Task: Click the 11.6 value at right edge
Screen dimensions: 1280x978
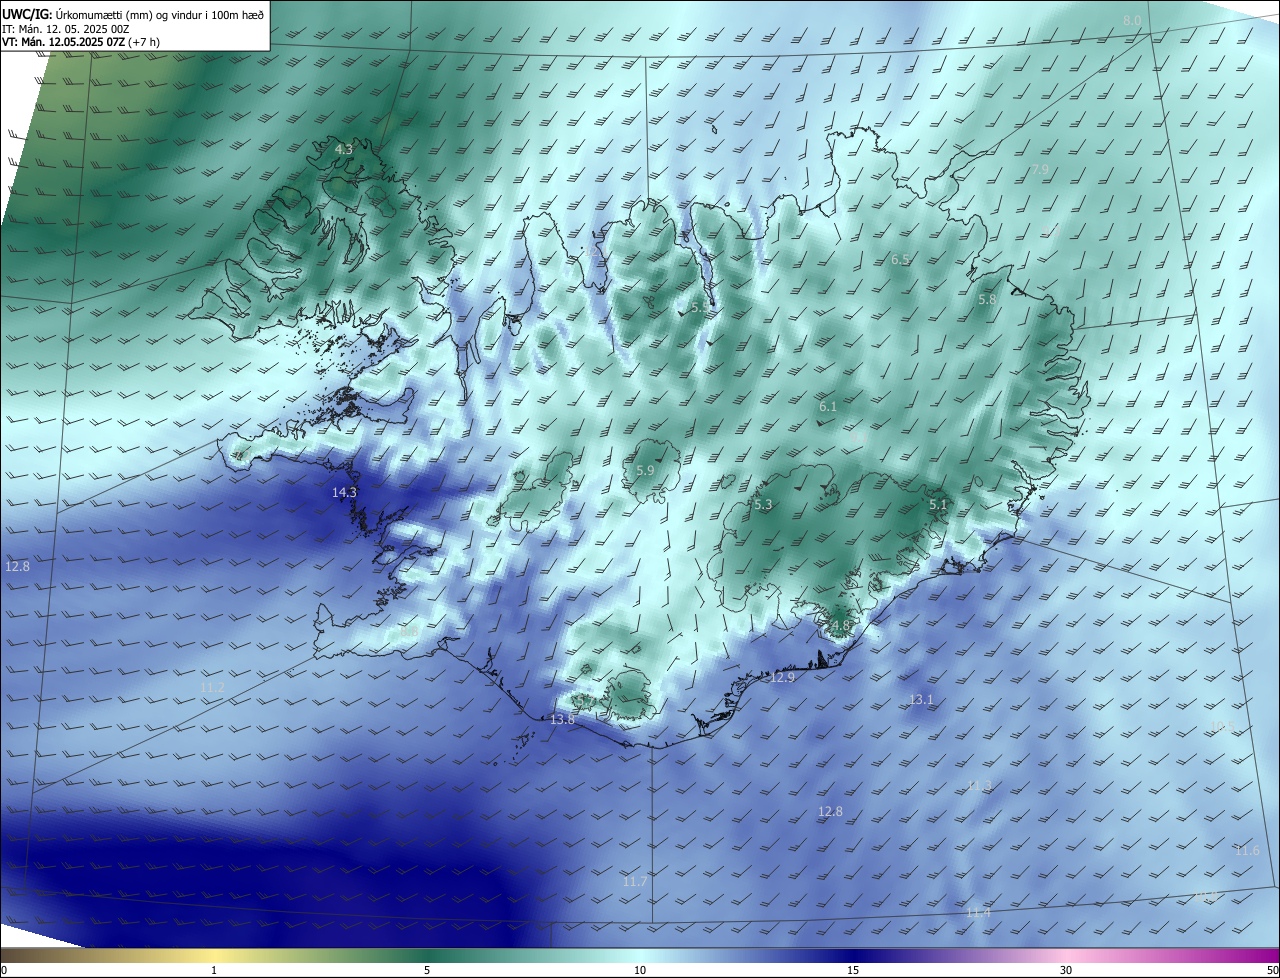Action: click(1247, 851)
